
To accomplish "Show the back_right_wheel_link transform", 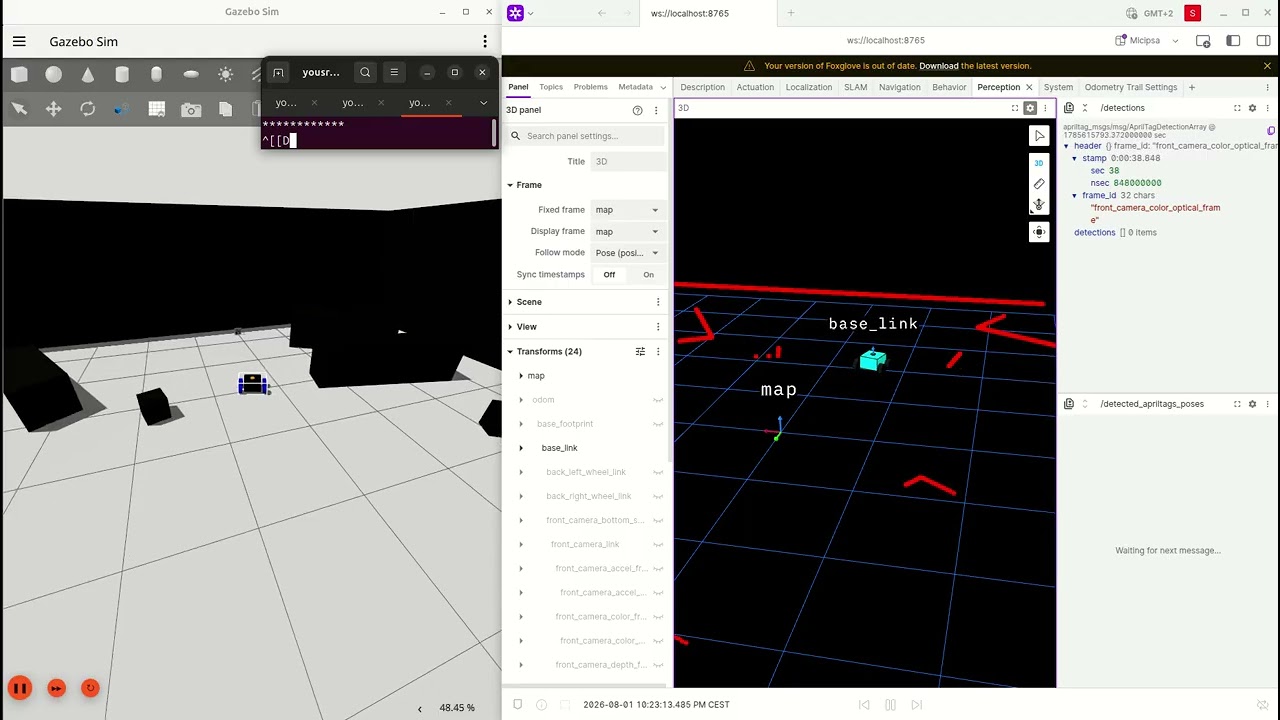I will (658, 496).
